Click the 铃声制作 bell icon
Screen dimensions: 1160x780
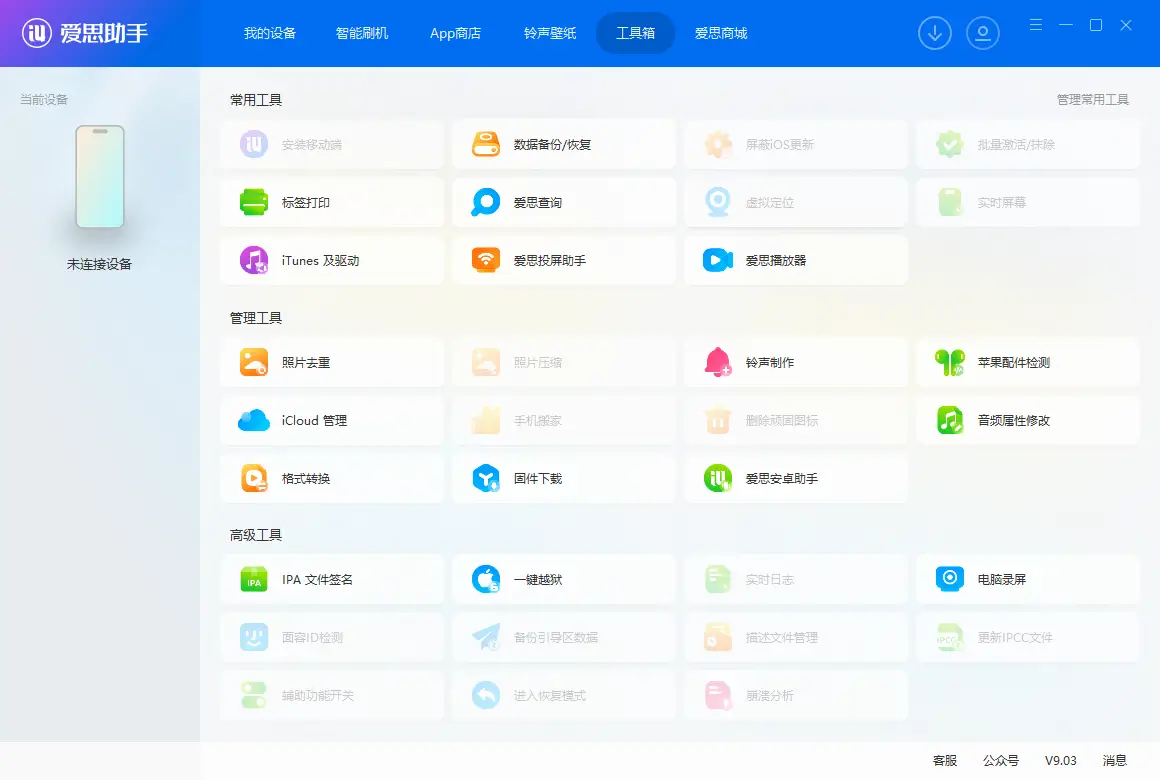click(x=718, y=363)
